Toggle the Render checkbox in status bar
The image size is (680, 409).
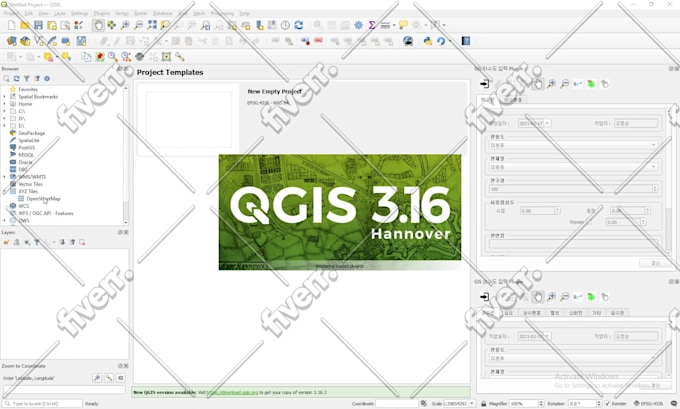(608, 404)
